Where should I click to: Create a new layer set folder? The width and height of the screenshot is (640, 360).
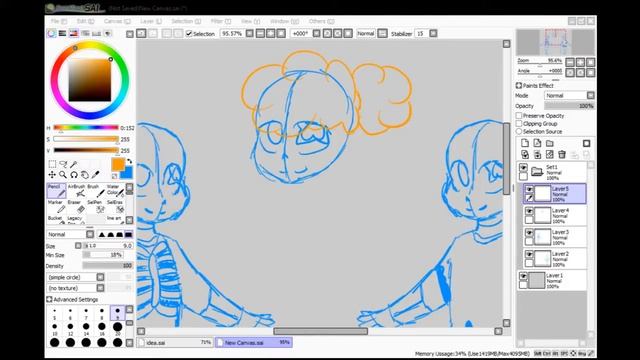(550, 143)
